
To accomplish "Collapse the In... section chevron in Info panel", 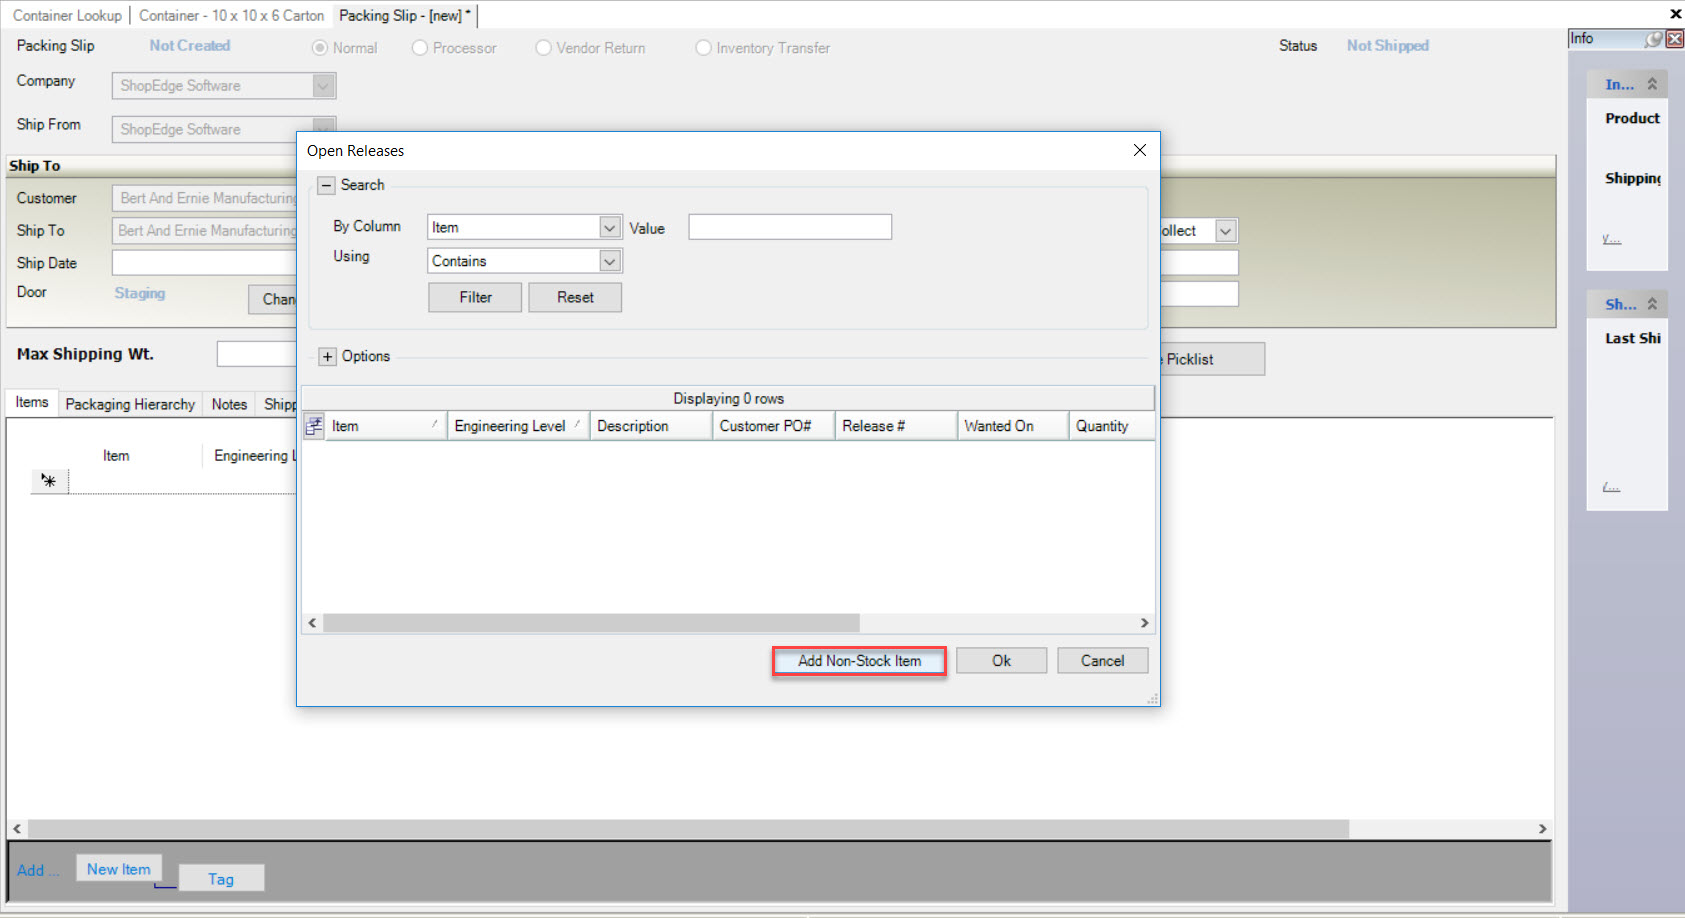I will 1652,85.
